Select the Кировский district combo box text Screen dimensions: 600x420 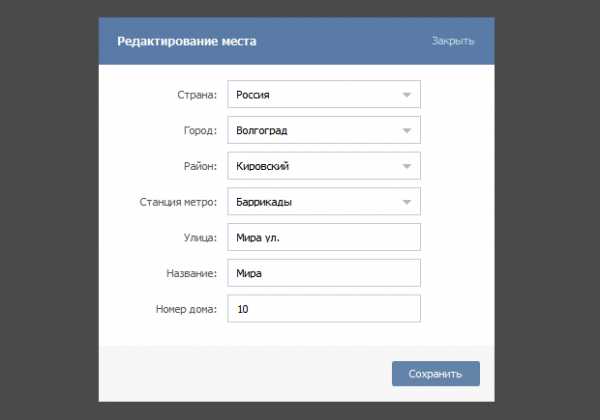[x=262, y=166]
